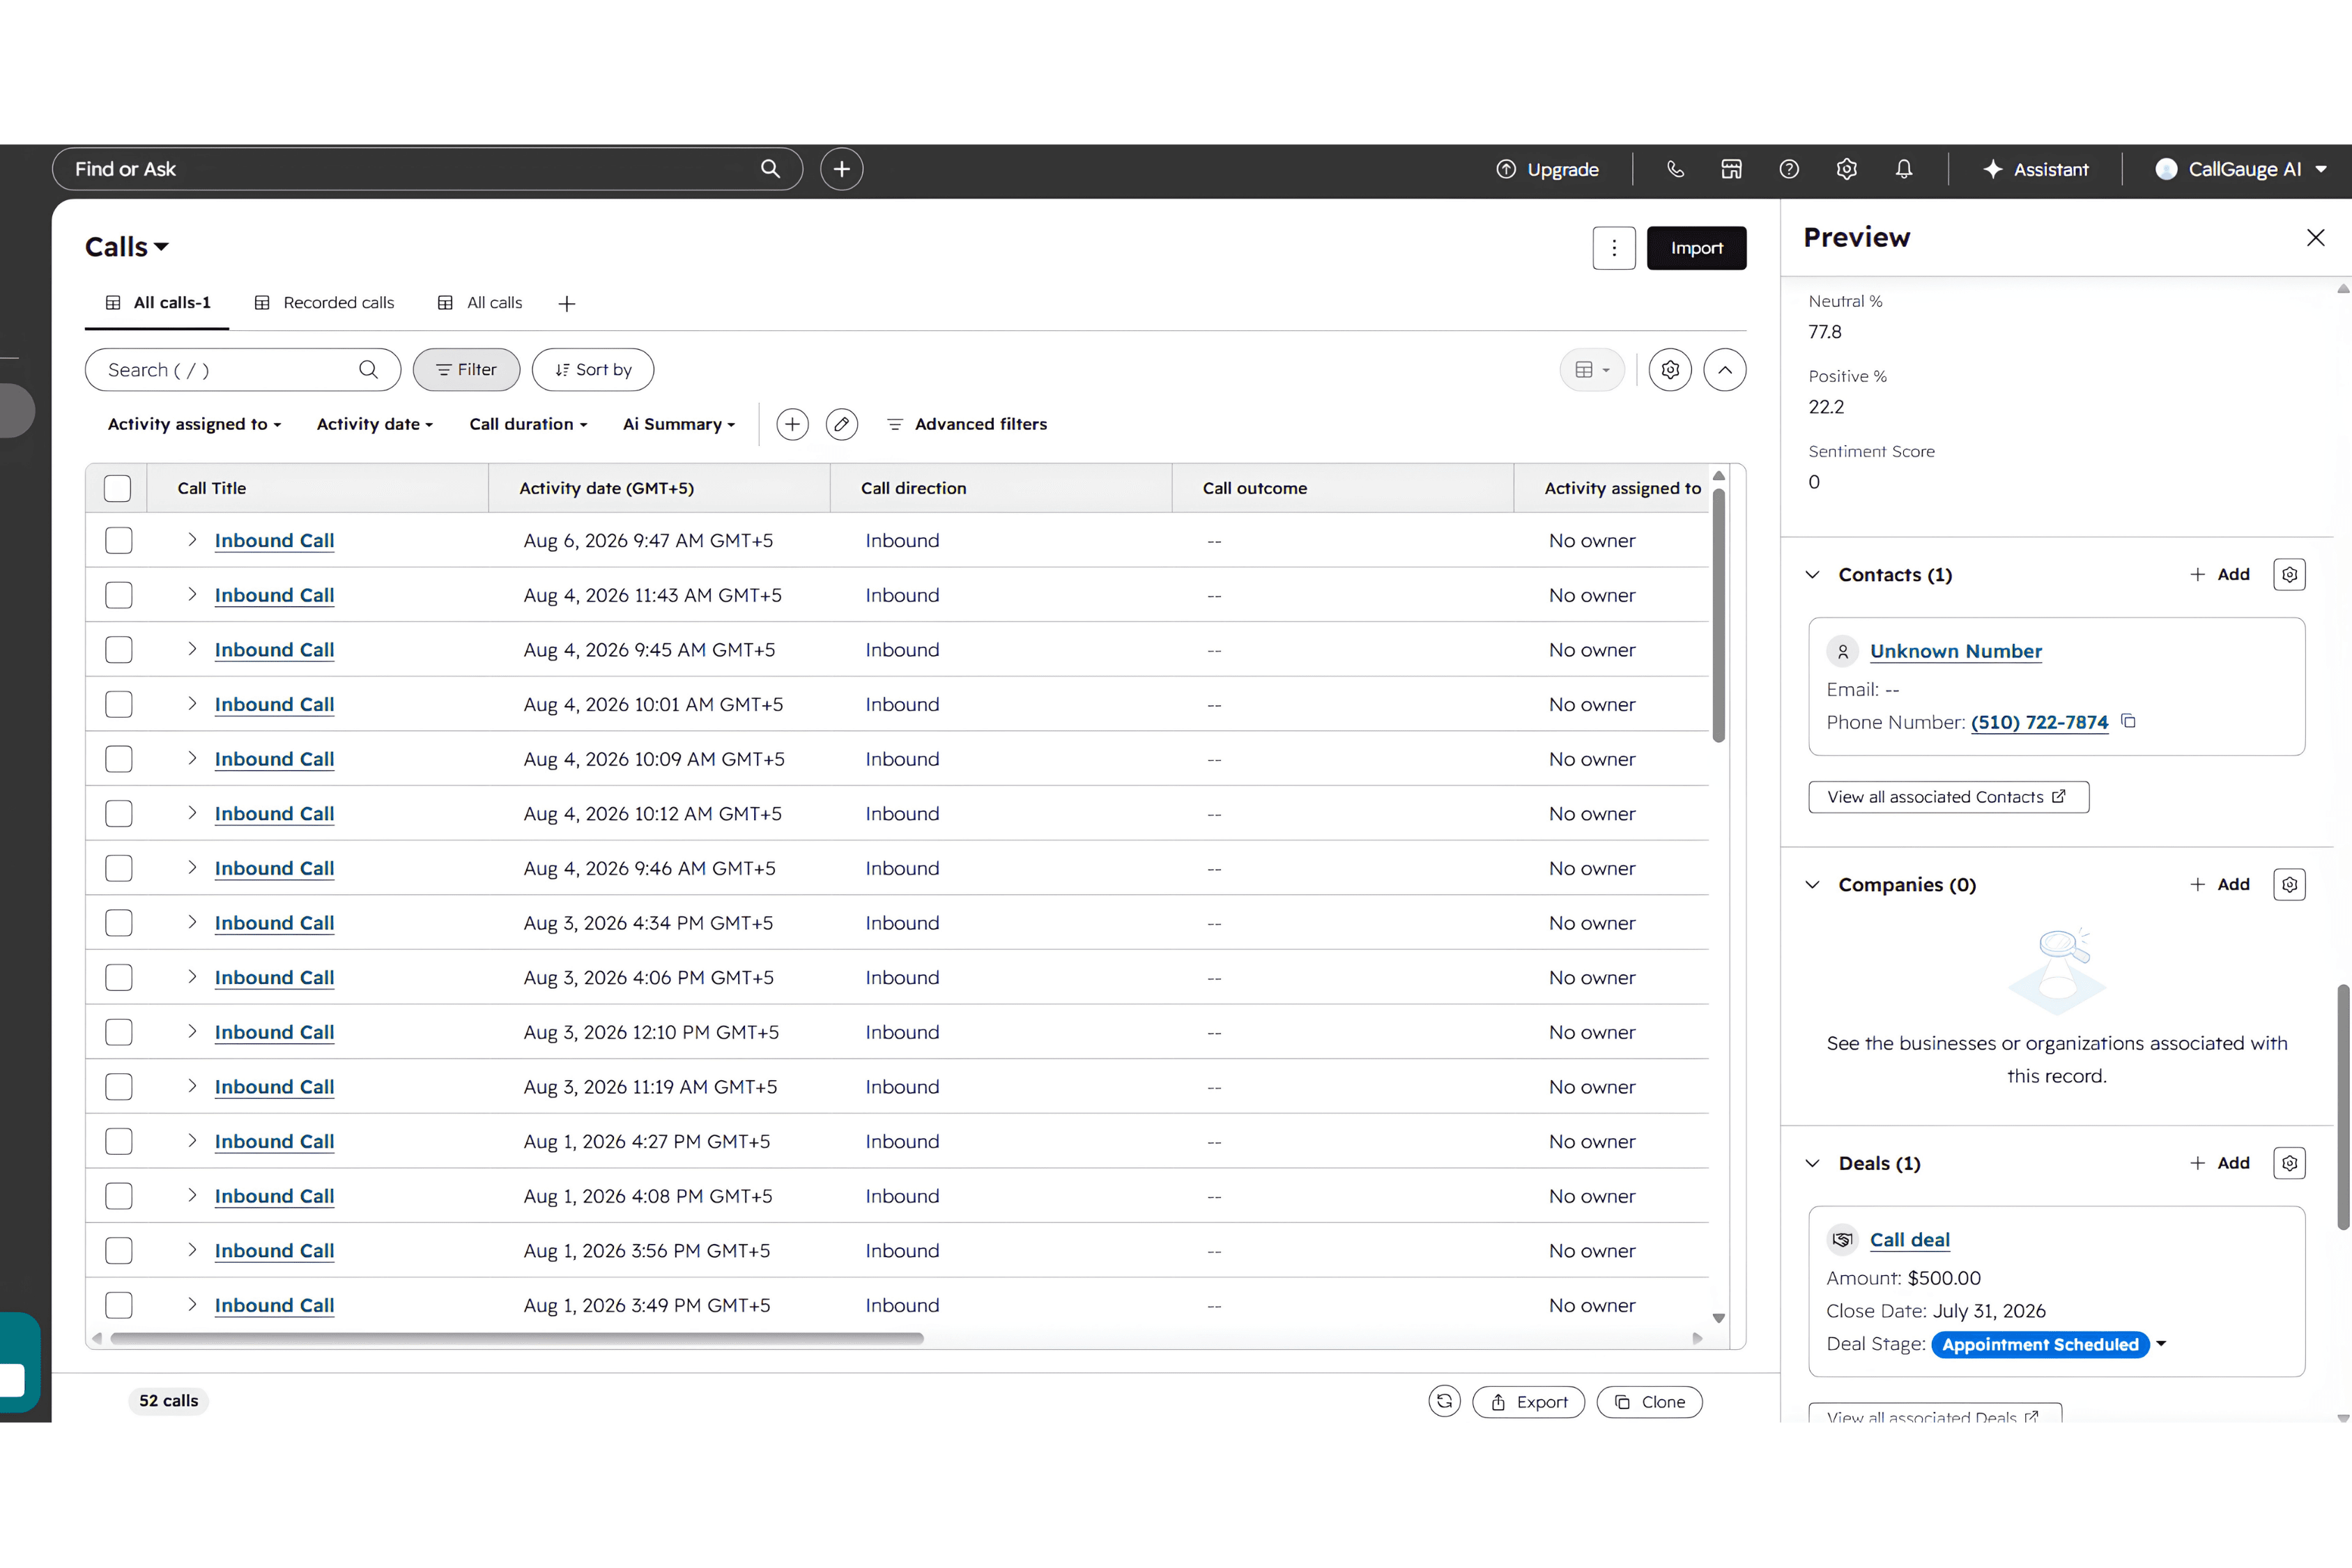Viewport: 2352px width, 1568px height.
Task: Open Call duration filter dropdown
Action: [528, 424]
